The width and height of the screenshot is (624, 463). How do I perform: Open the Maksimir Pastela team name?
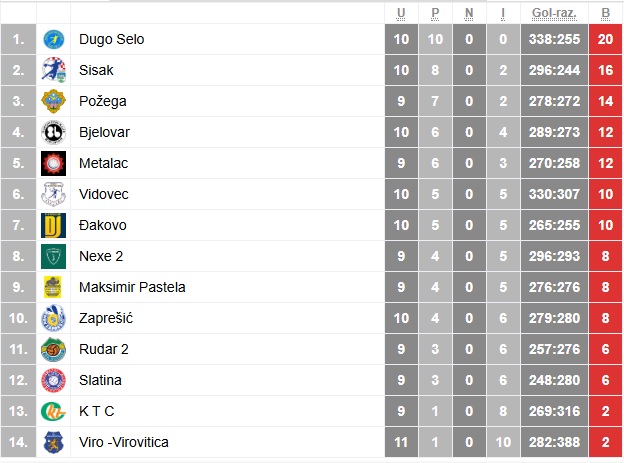(x=132, y=287)
